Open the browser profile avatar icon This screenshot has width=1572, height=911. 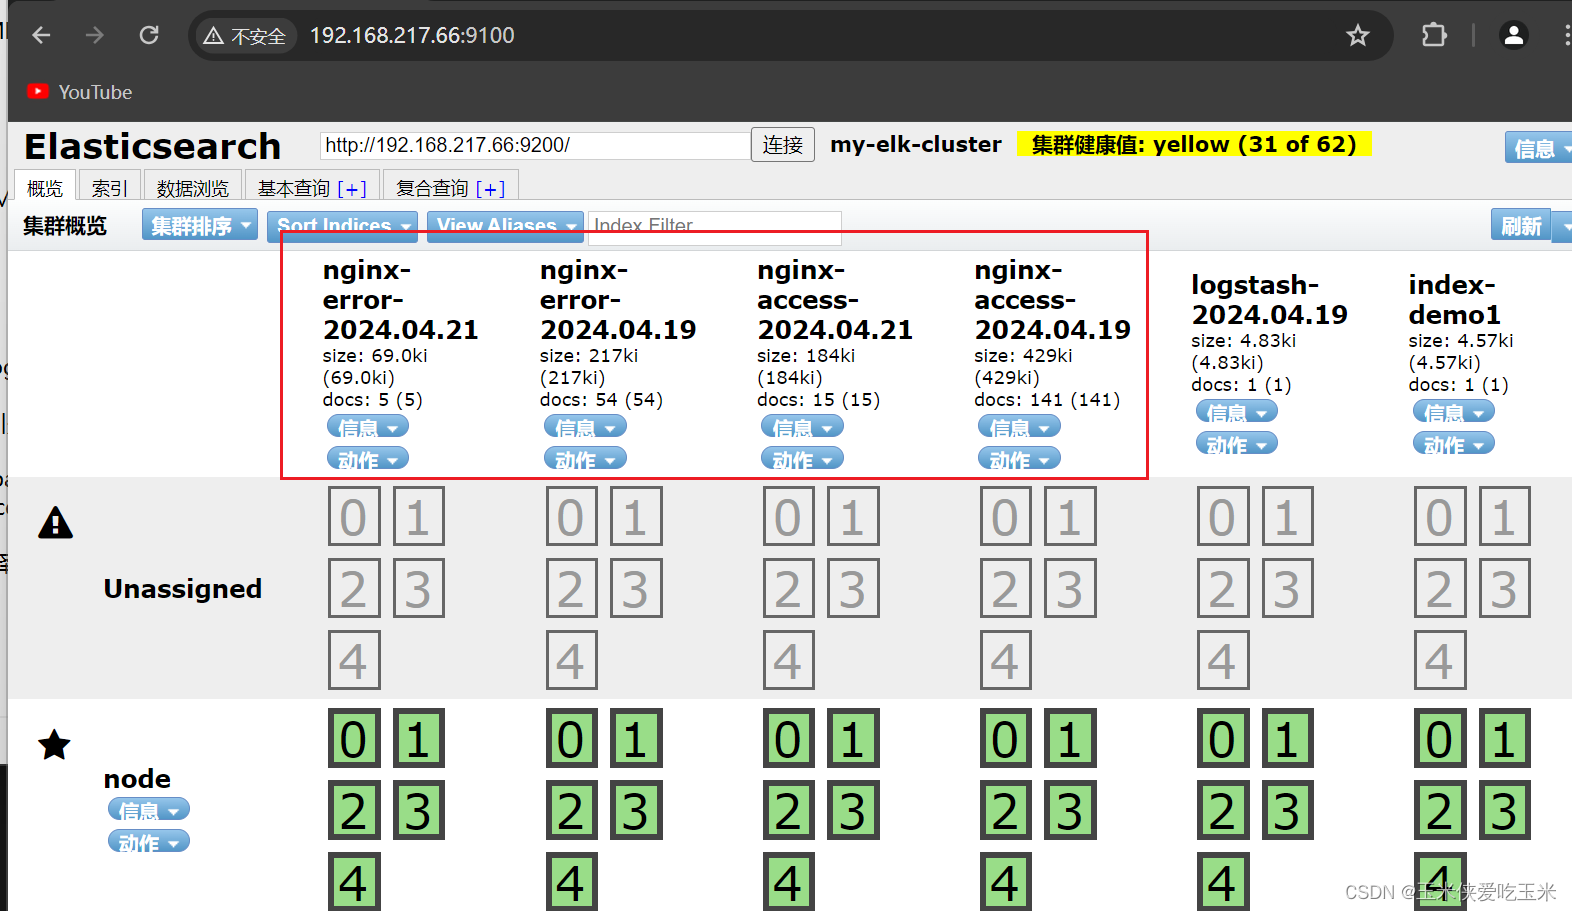(x=1514, y=36)
